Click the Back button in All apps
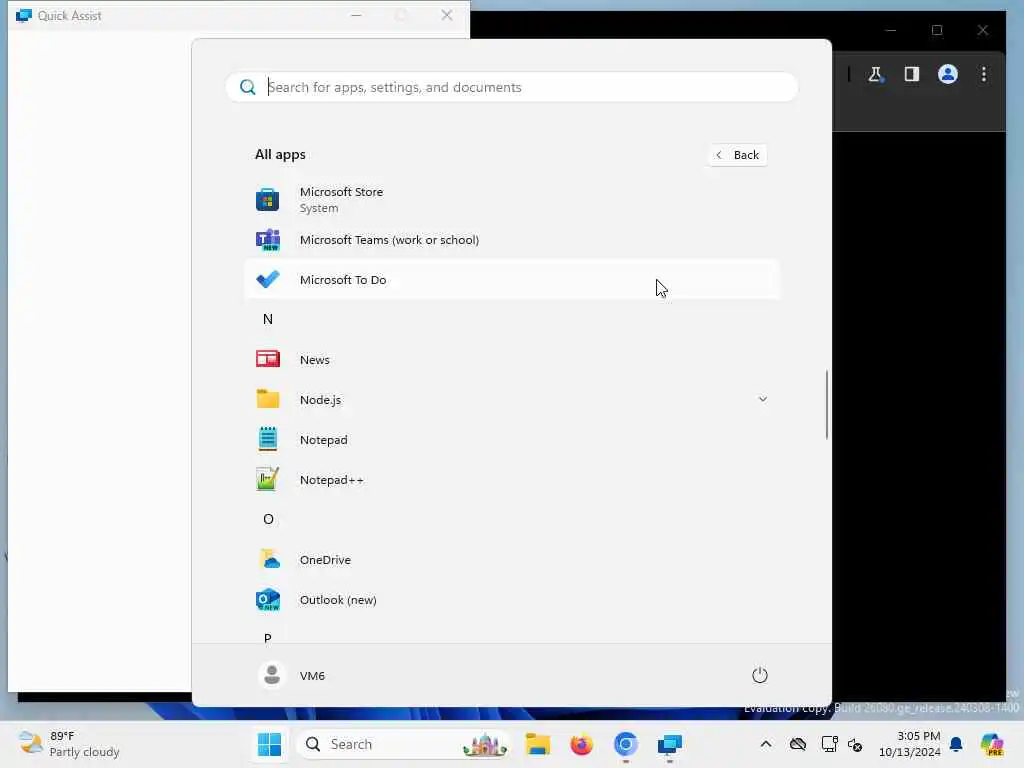Screen dimensions: 1024x768 738,155
